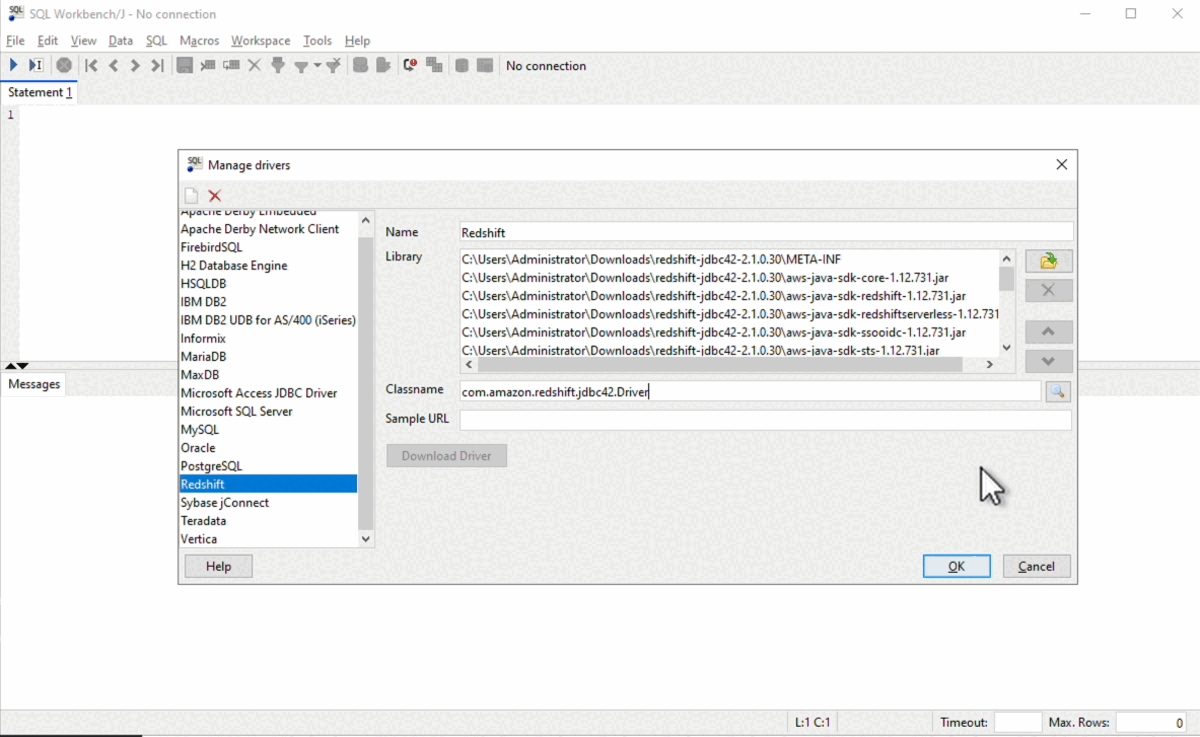Open filter dropdown arrow in toolbar
This screenshot has height=737, width=1200.
click(x=317, y=65)
